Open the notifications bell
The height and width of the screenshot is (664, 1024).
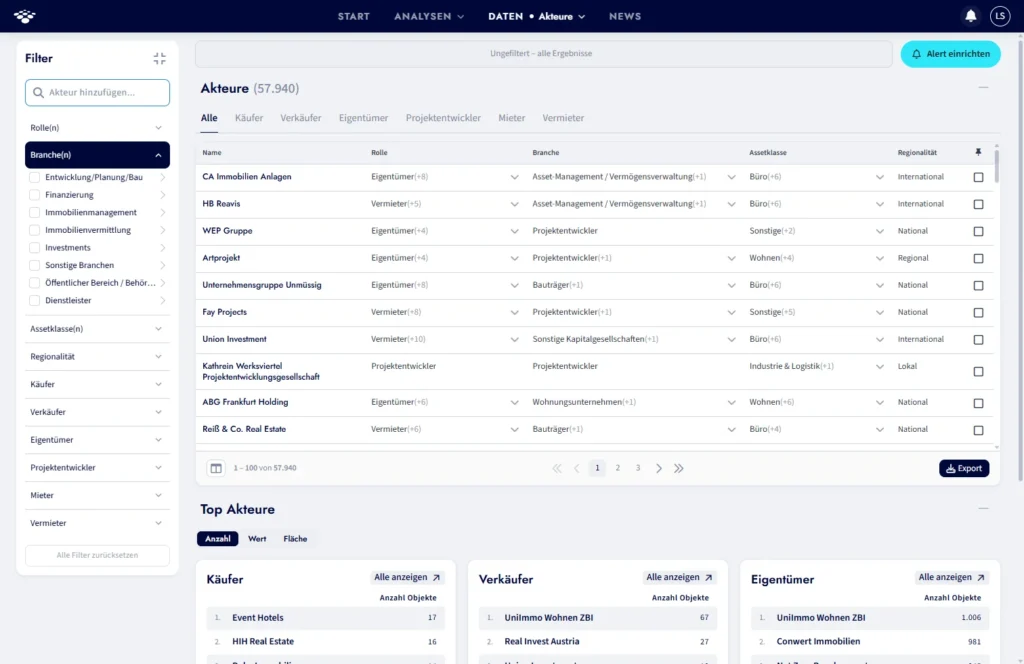pos(970,16)
